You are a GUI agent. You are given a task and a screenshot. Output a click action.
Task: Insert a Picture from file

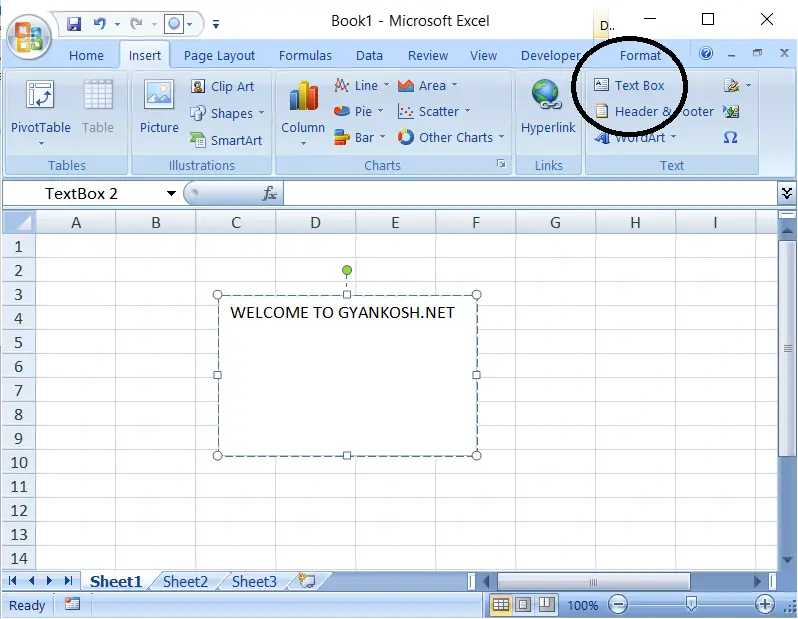coord(159,107)
